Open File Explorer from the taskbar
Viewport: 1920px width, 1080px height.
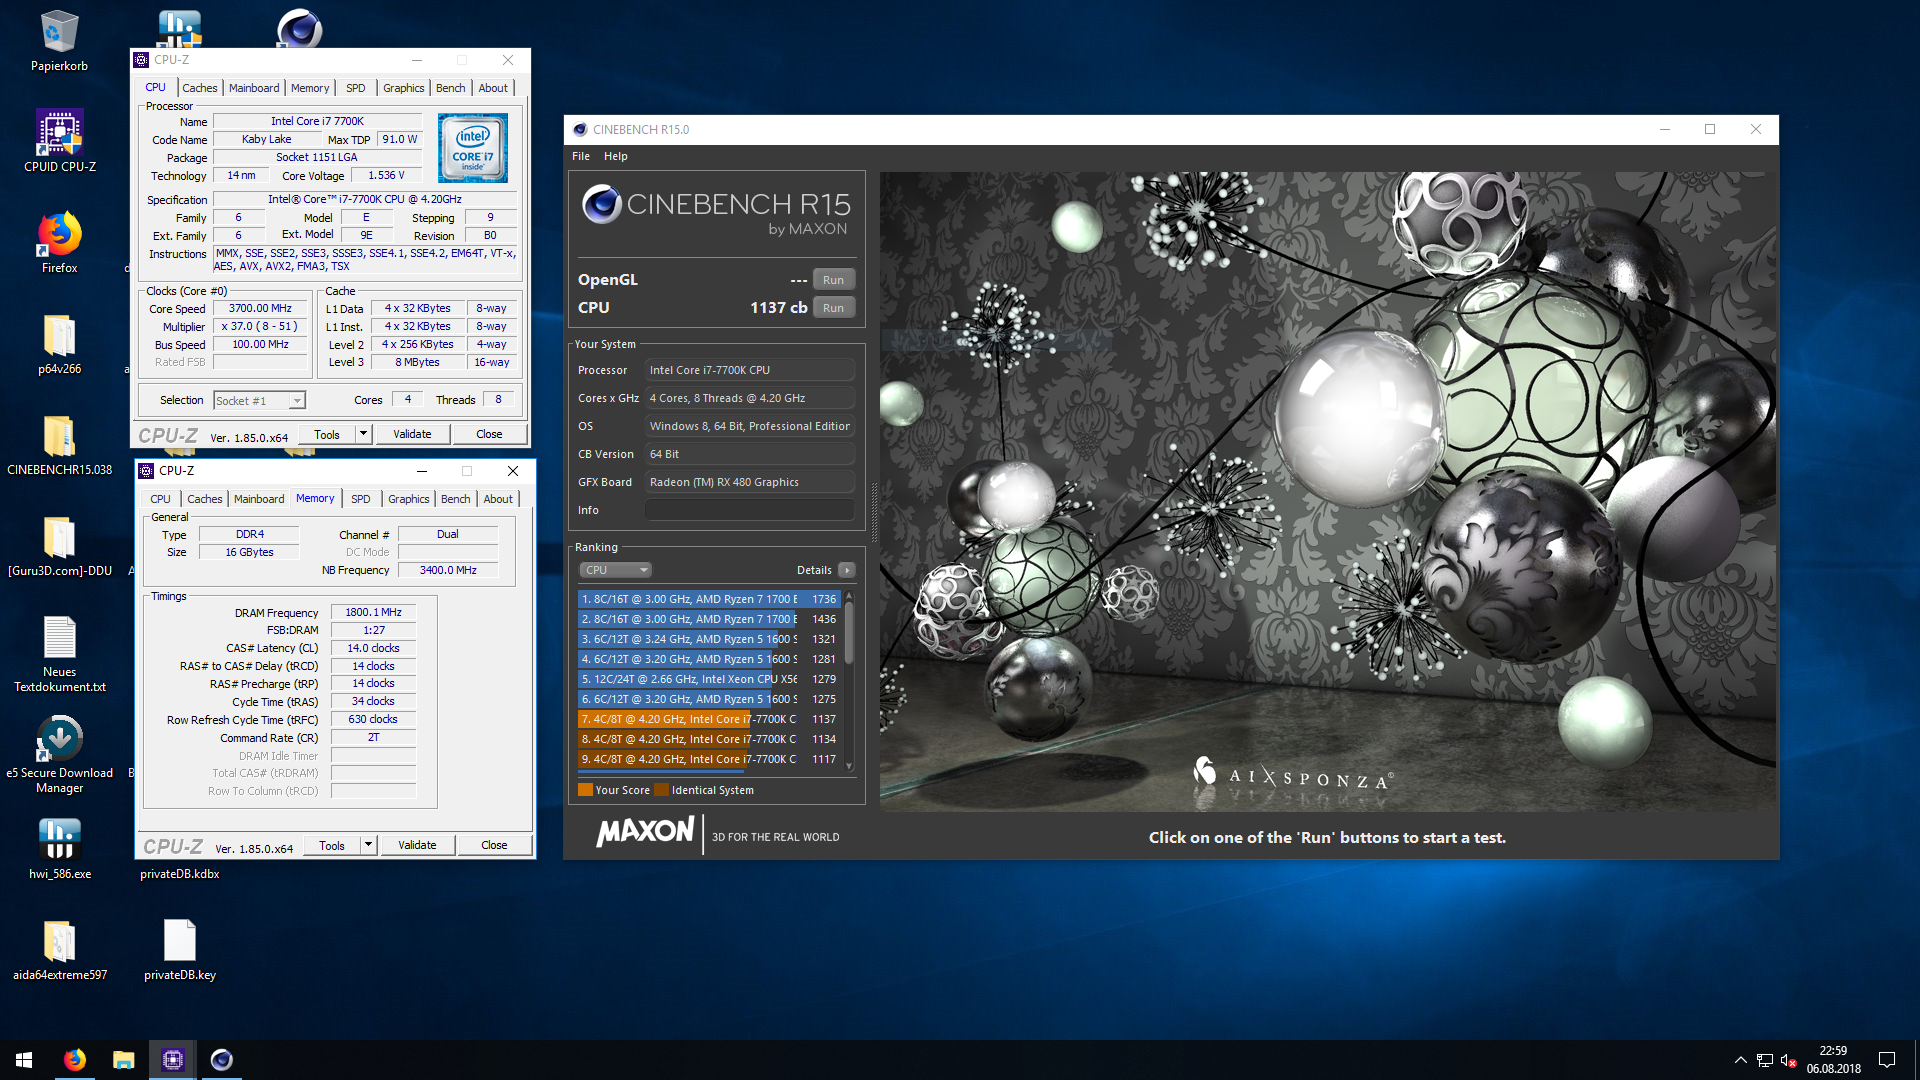point(124,1060)
